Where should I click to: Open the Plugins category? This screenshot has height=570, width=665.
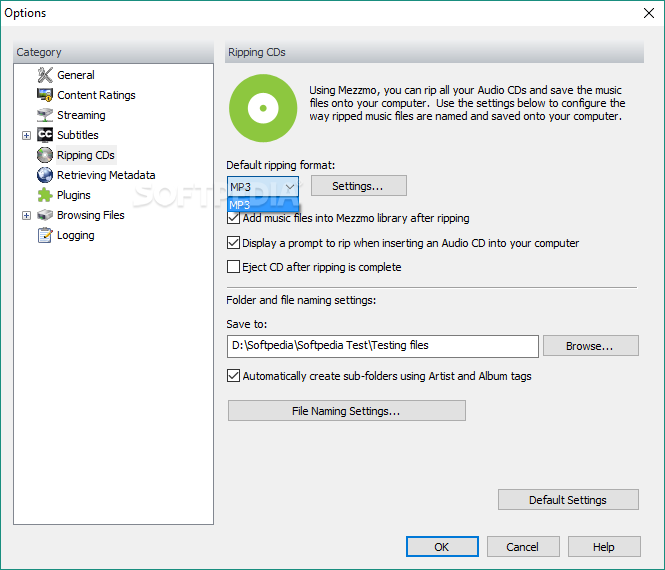[x=74, y=195]
